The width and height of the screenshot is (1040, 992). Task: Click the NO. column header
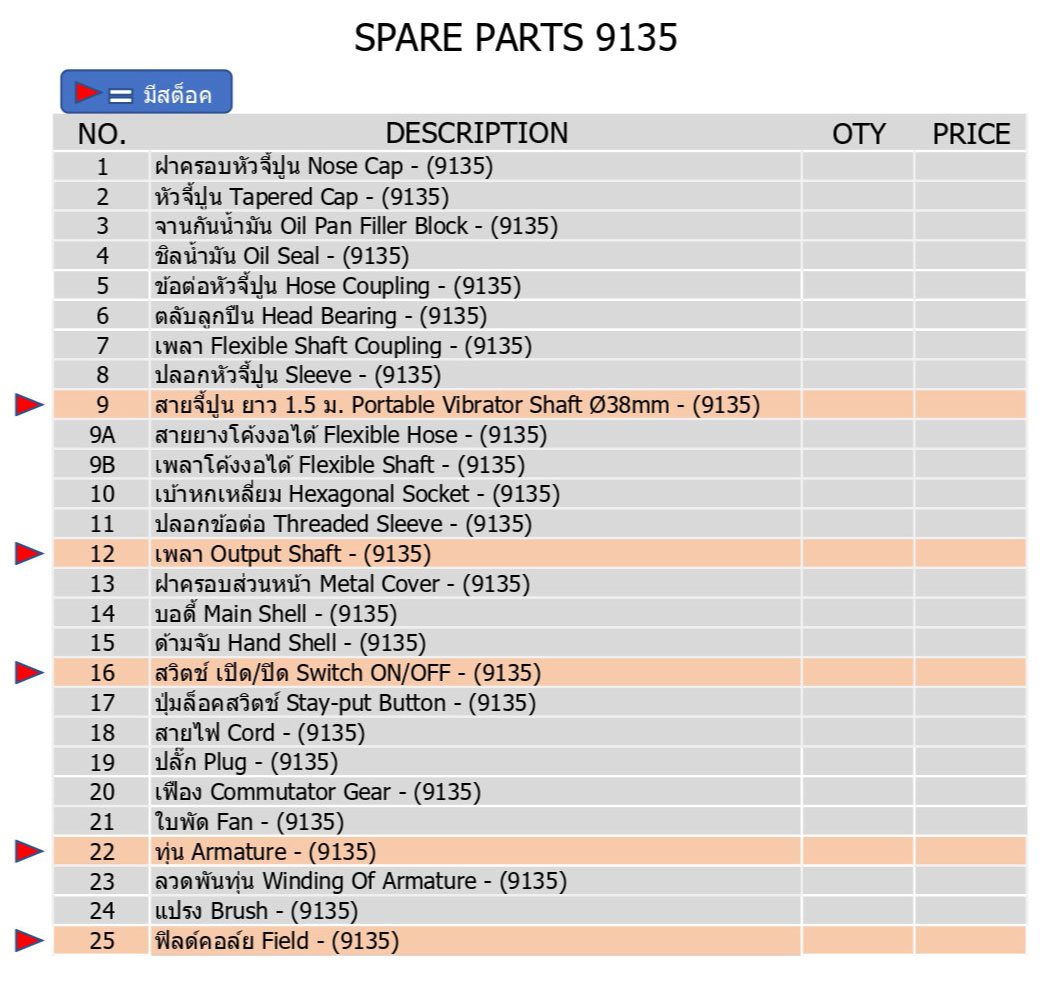click(x=102, y=134)
